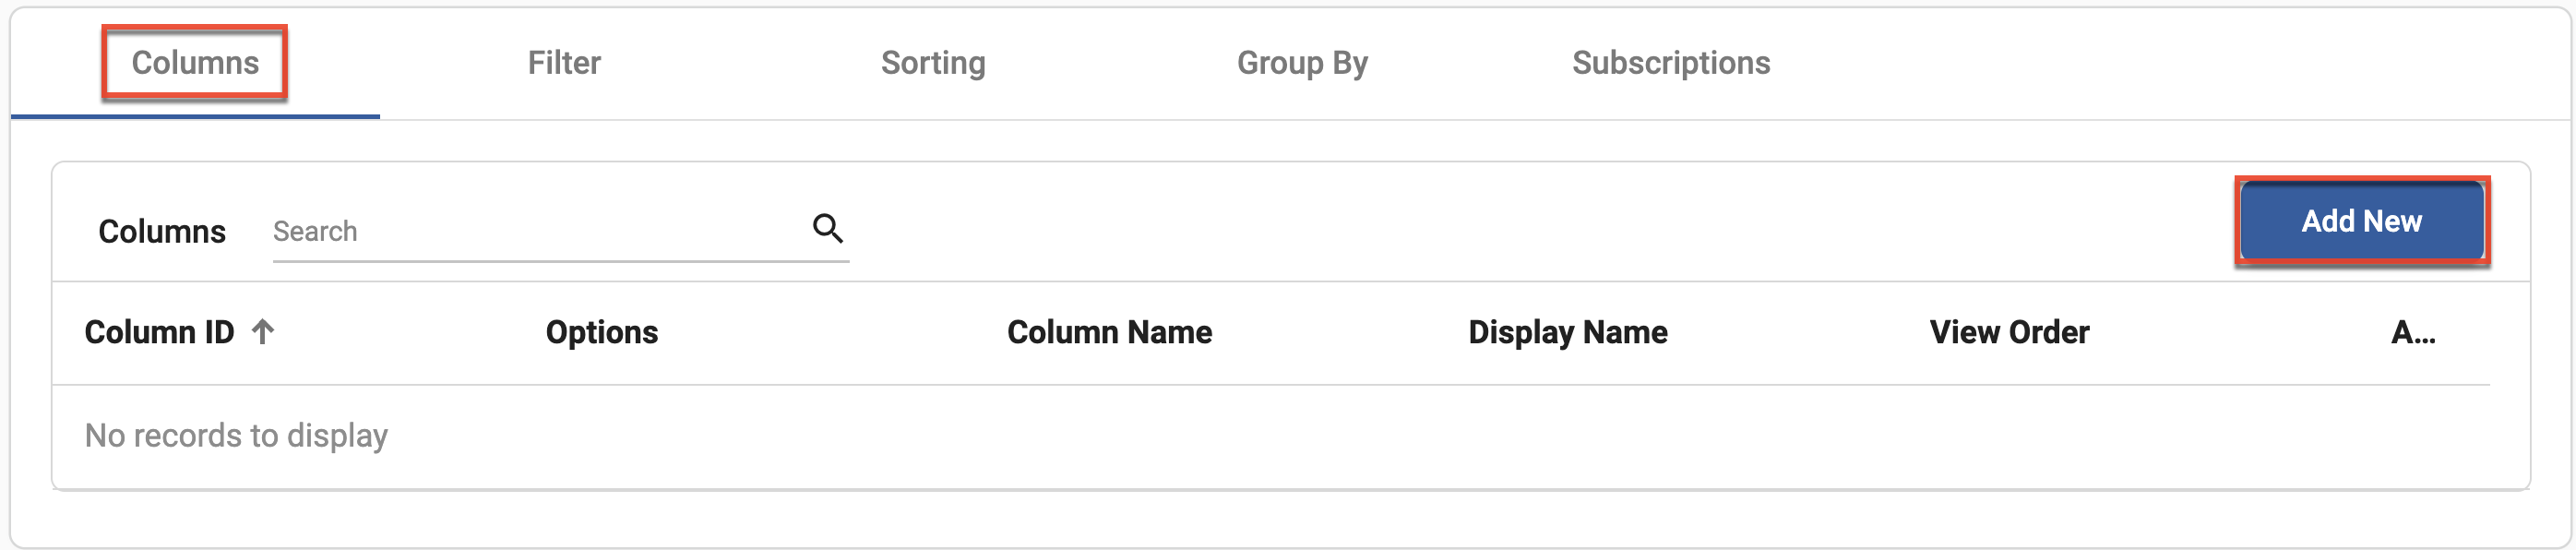Sort the table by Display Name

point(1566,332)
